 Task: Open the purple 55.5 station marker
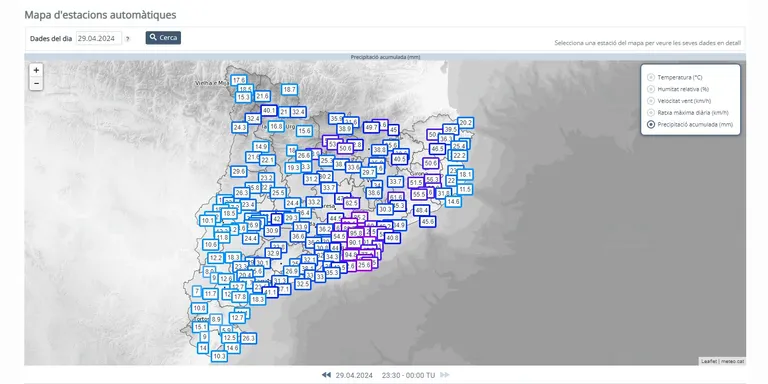(419, 194)
